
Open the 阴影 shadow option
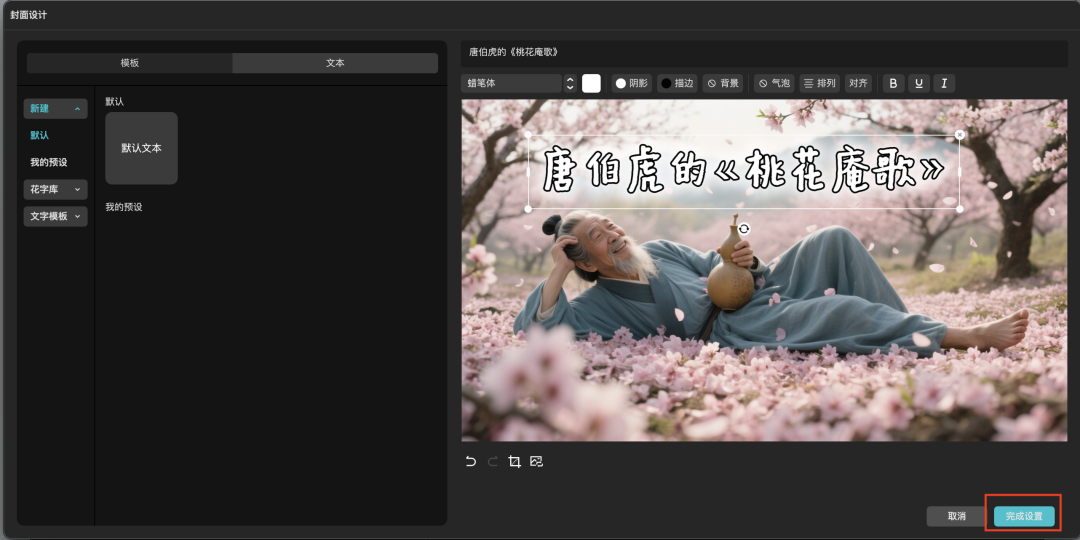[x=632, y=83]
